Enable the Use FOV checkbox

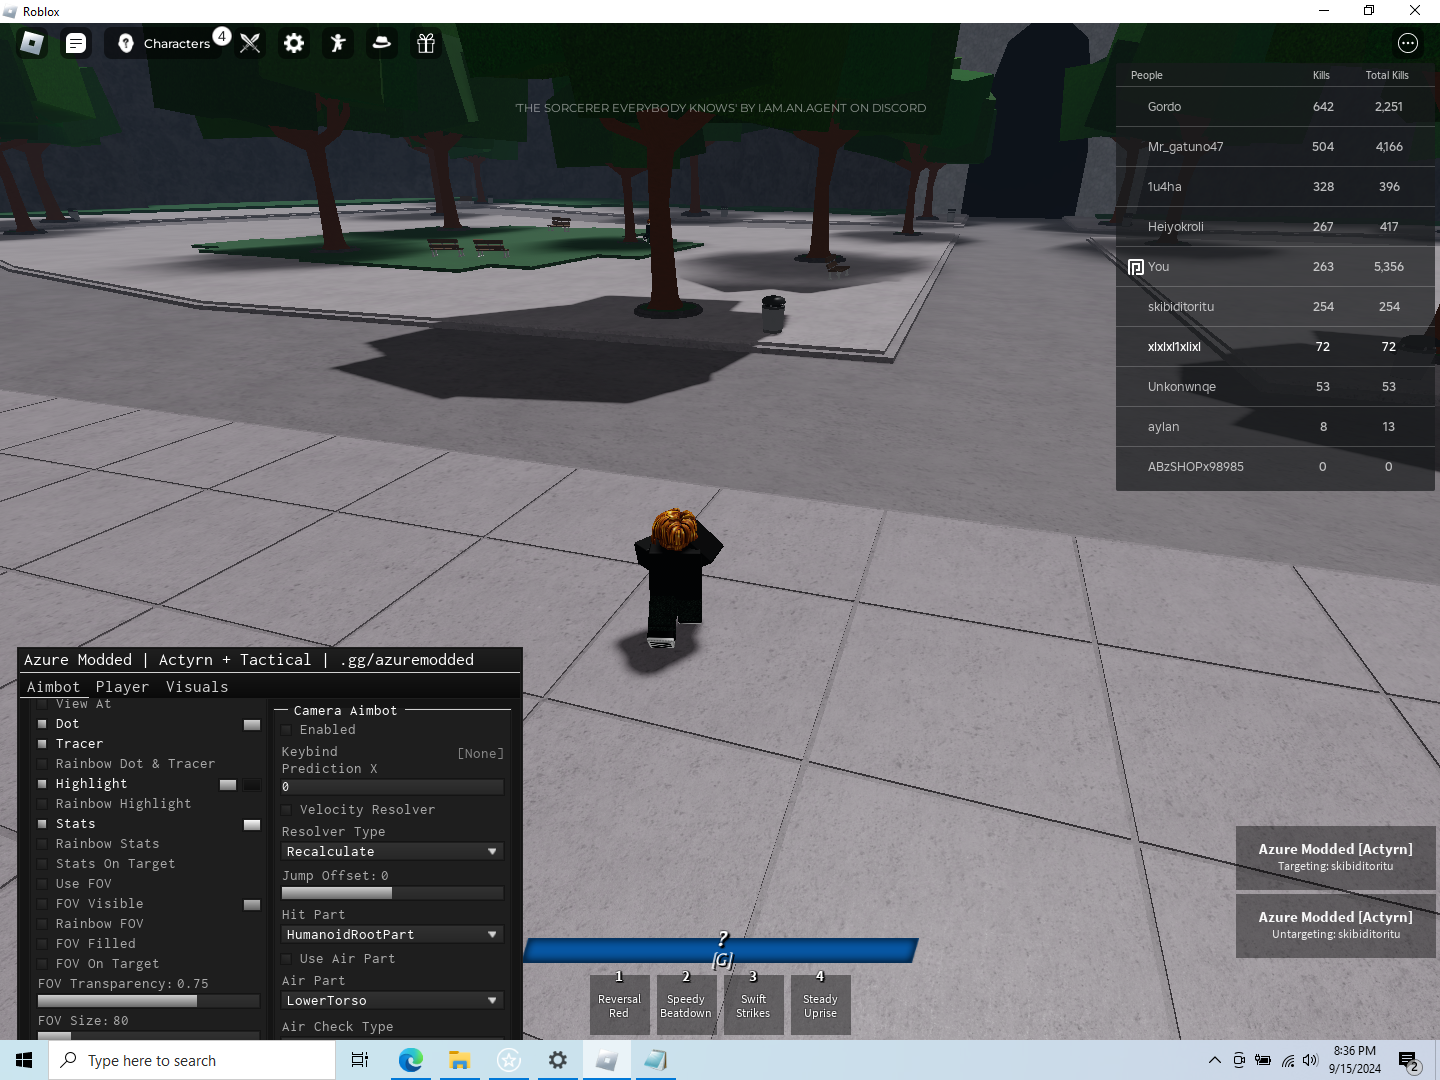[42, 883]
